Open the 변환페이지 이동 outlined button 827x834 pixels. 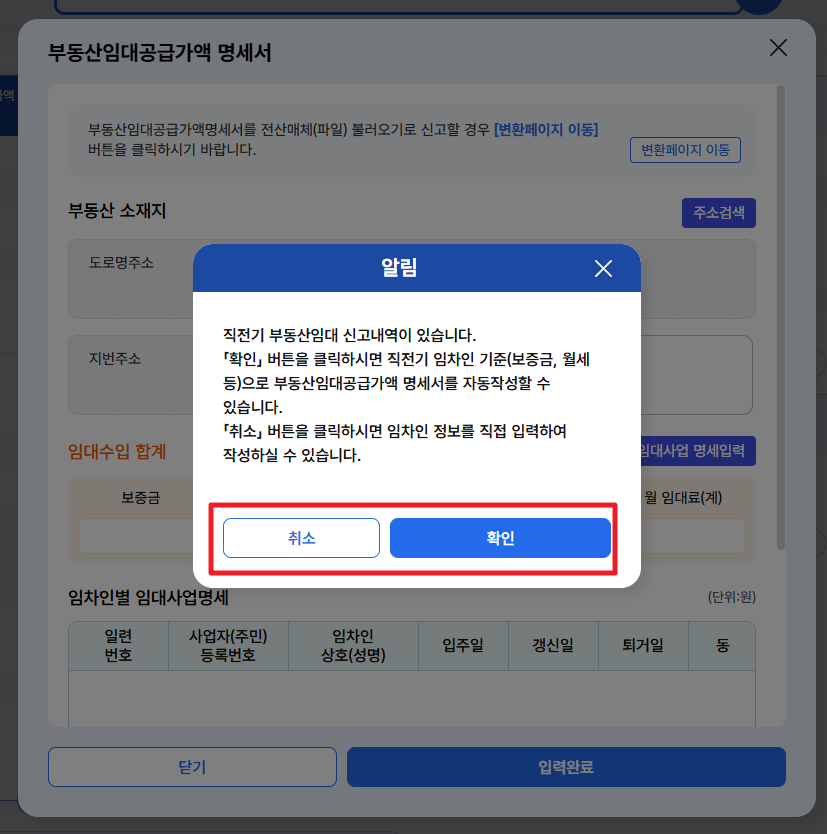pyautogui.click(x=685, y=150)
